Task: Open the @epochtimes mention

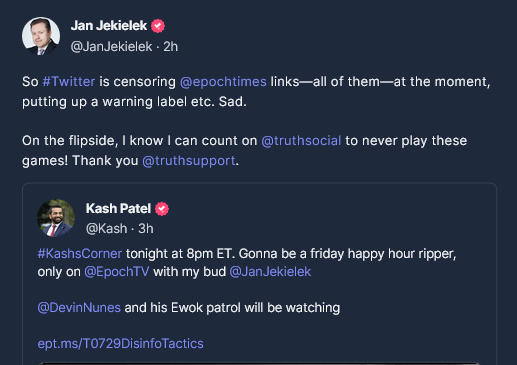Action: point(223,82)
